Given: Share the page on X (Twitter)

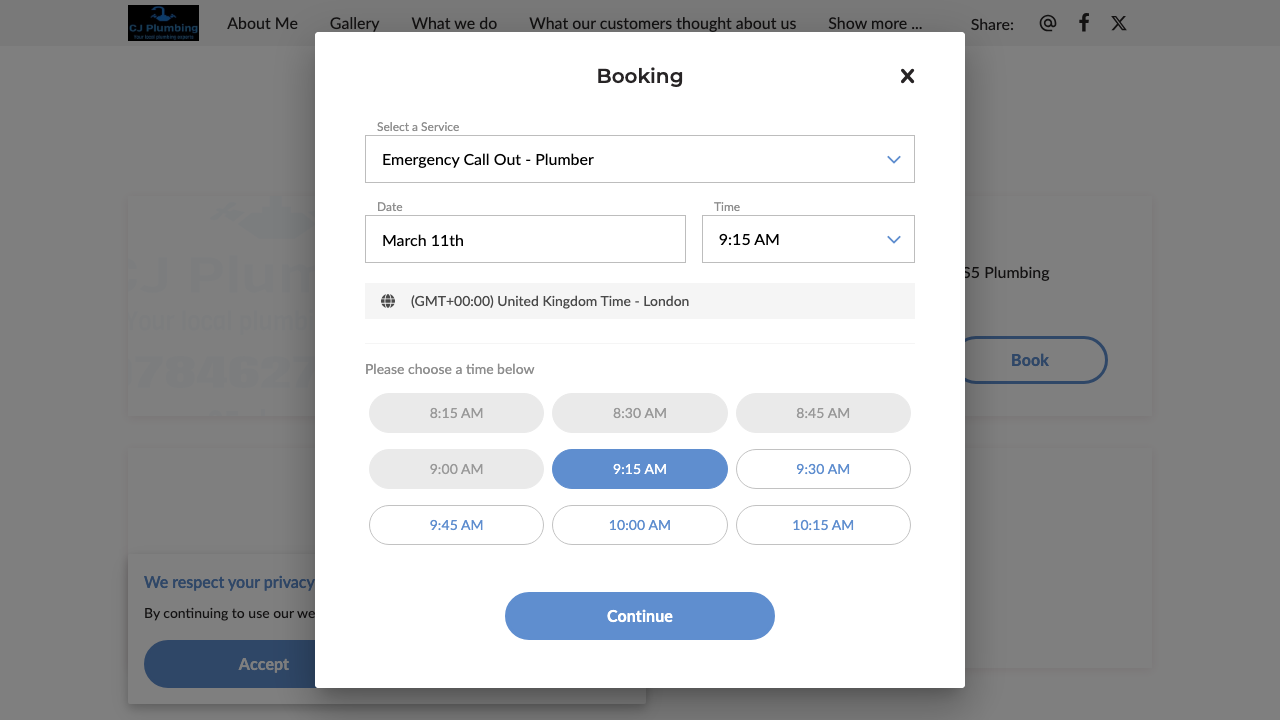Looking at the screenshot, I should click(1119, 23).
